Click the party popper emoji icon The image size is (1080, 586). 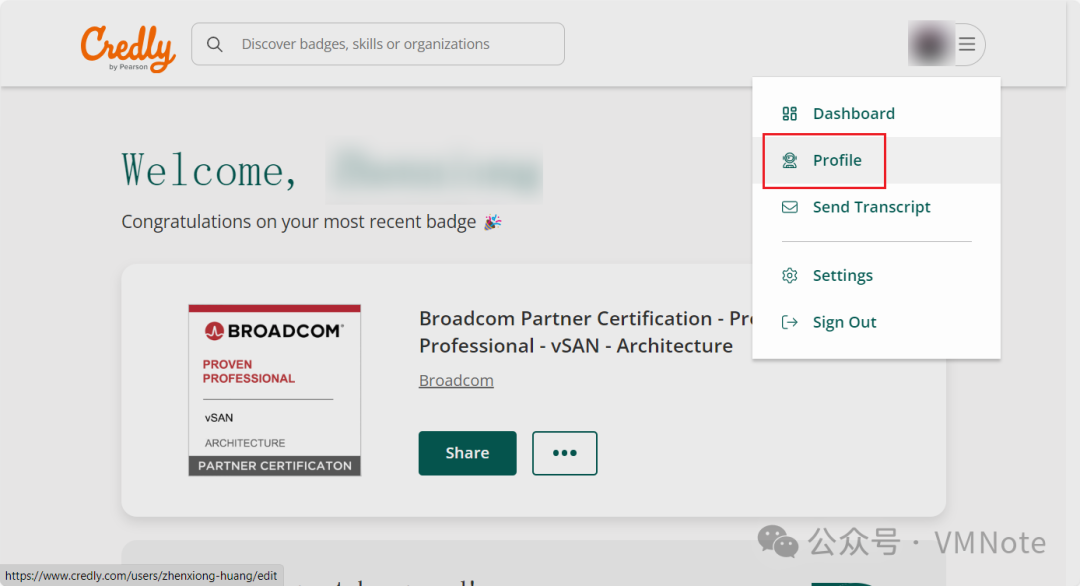click(492, 222)
